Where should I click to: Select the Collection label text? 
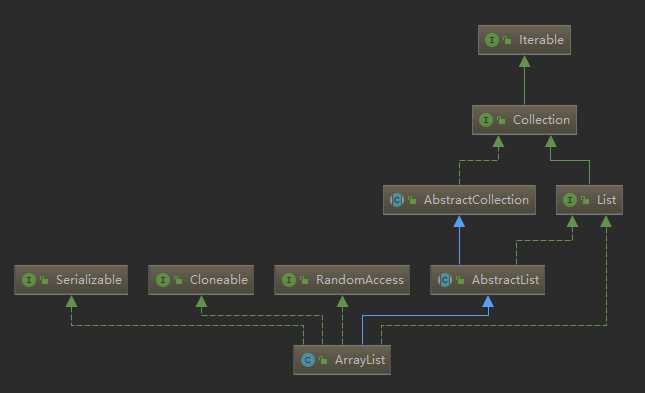[541, 120]
